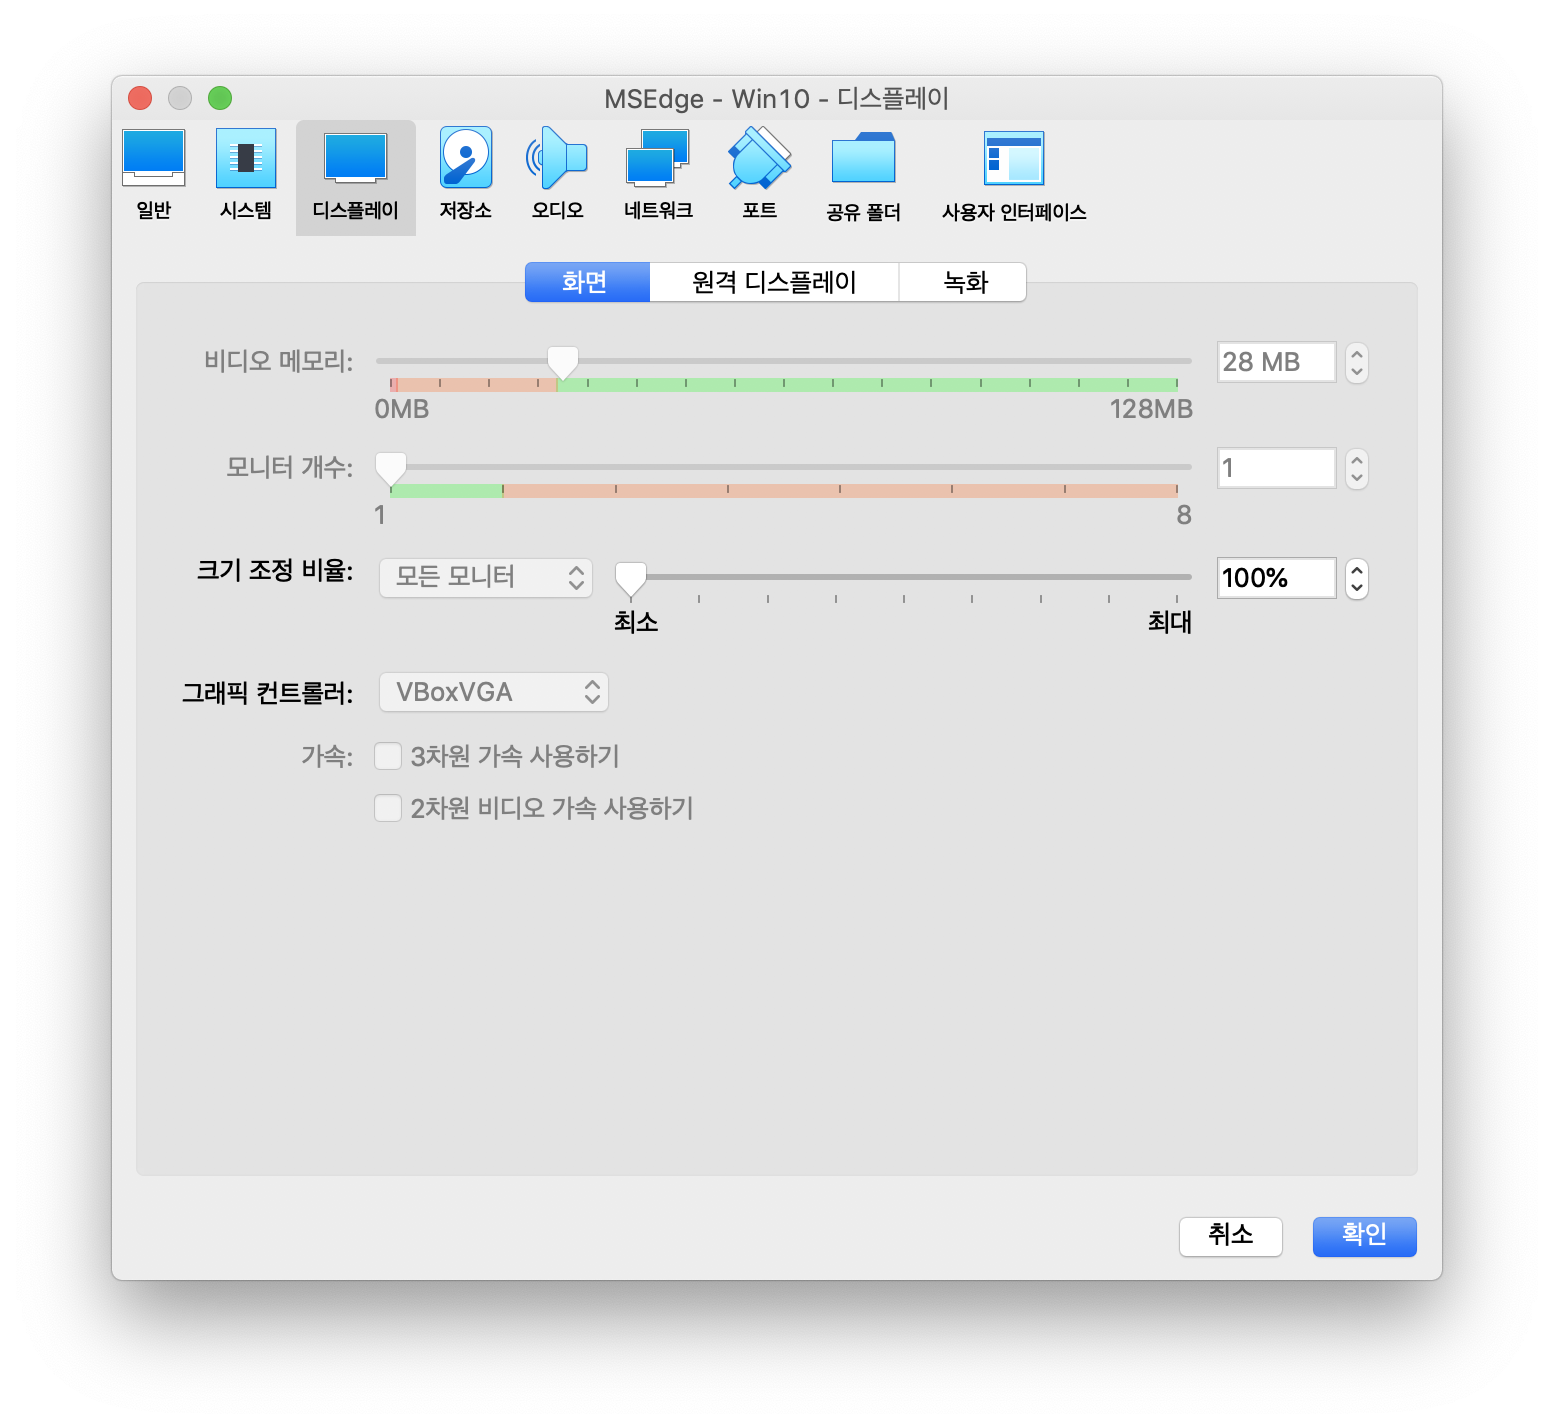Select the 저장소 (Storage) disk icon
This screenshot has width=1554, height=1428.
(466, 160)
